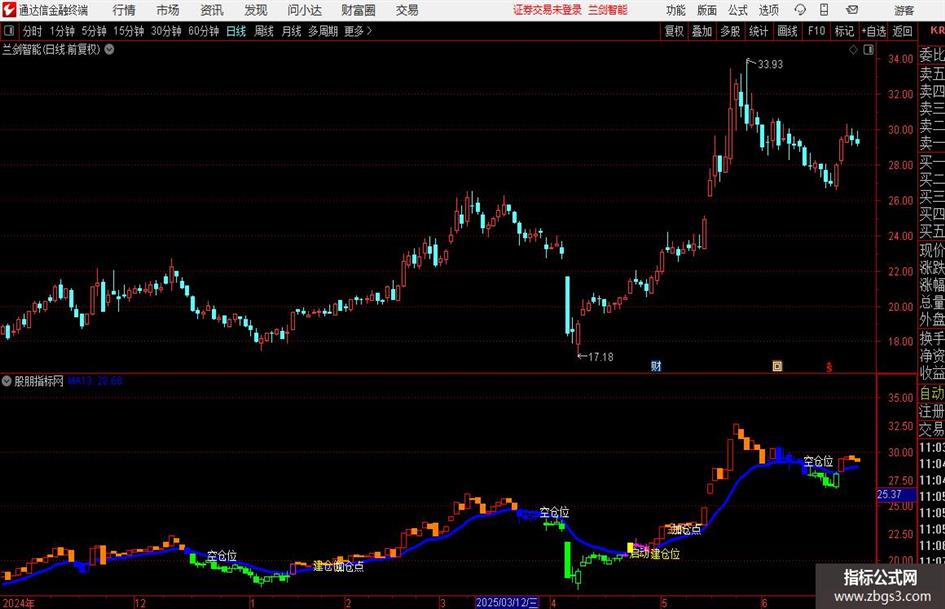Open the 选项 menu
The height and width of the screenshot is (609, 945).
(x=768, y=10)
